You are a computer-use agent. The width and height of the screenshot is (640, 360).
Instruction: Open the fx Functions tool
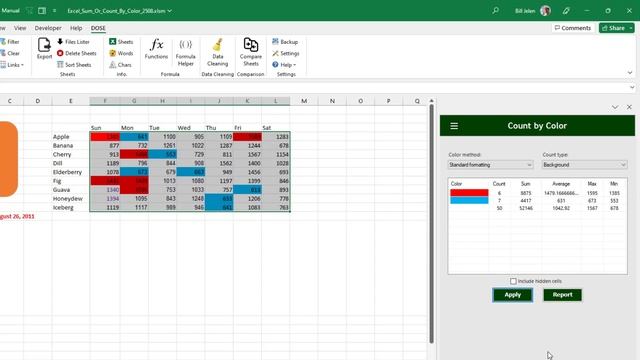pyautogui.click(x=156, y=49)
